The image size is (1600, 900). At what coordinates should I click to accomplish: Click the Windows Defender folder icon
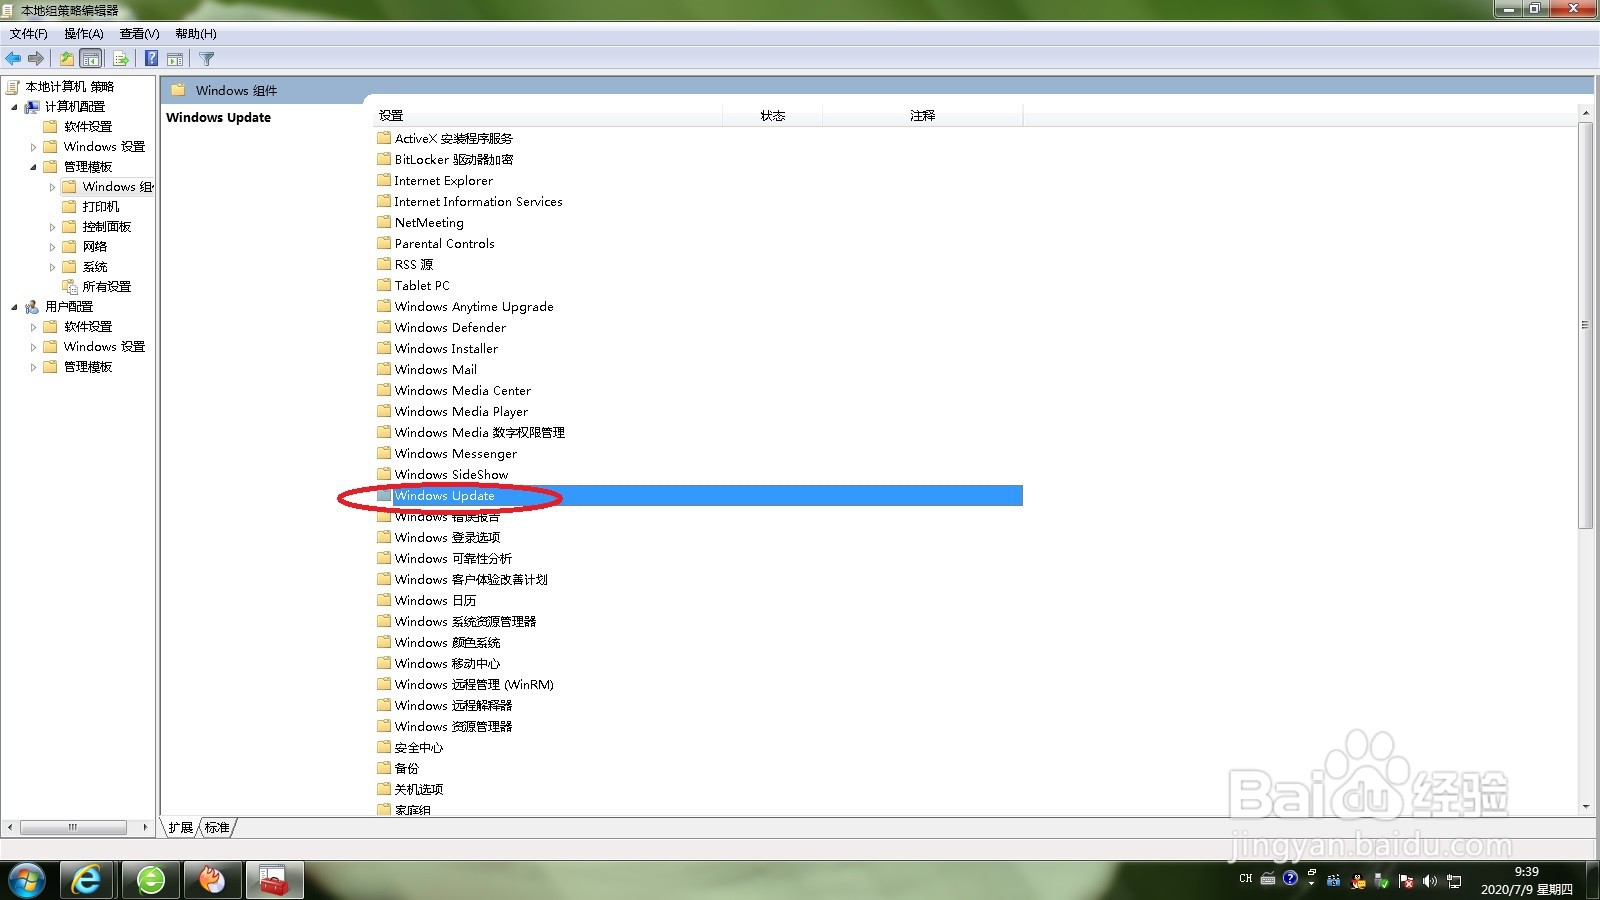tap(384, 327)
